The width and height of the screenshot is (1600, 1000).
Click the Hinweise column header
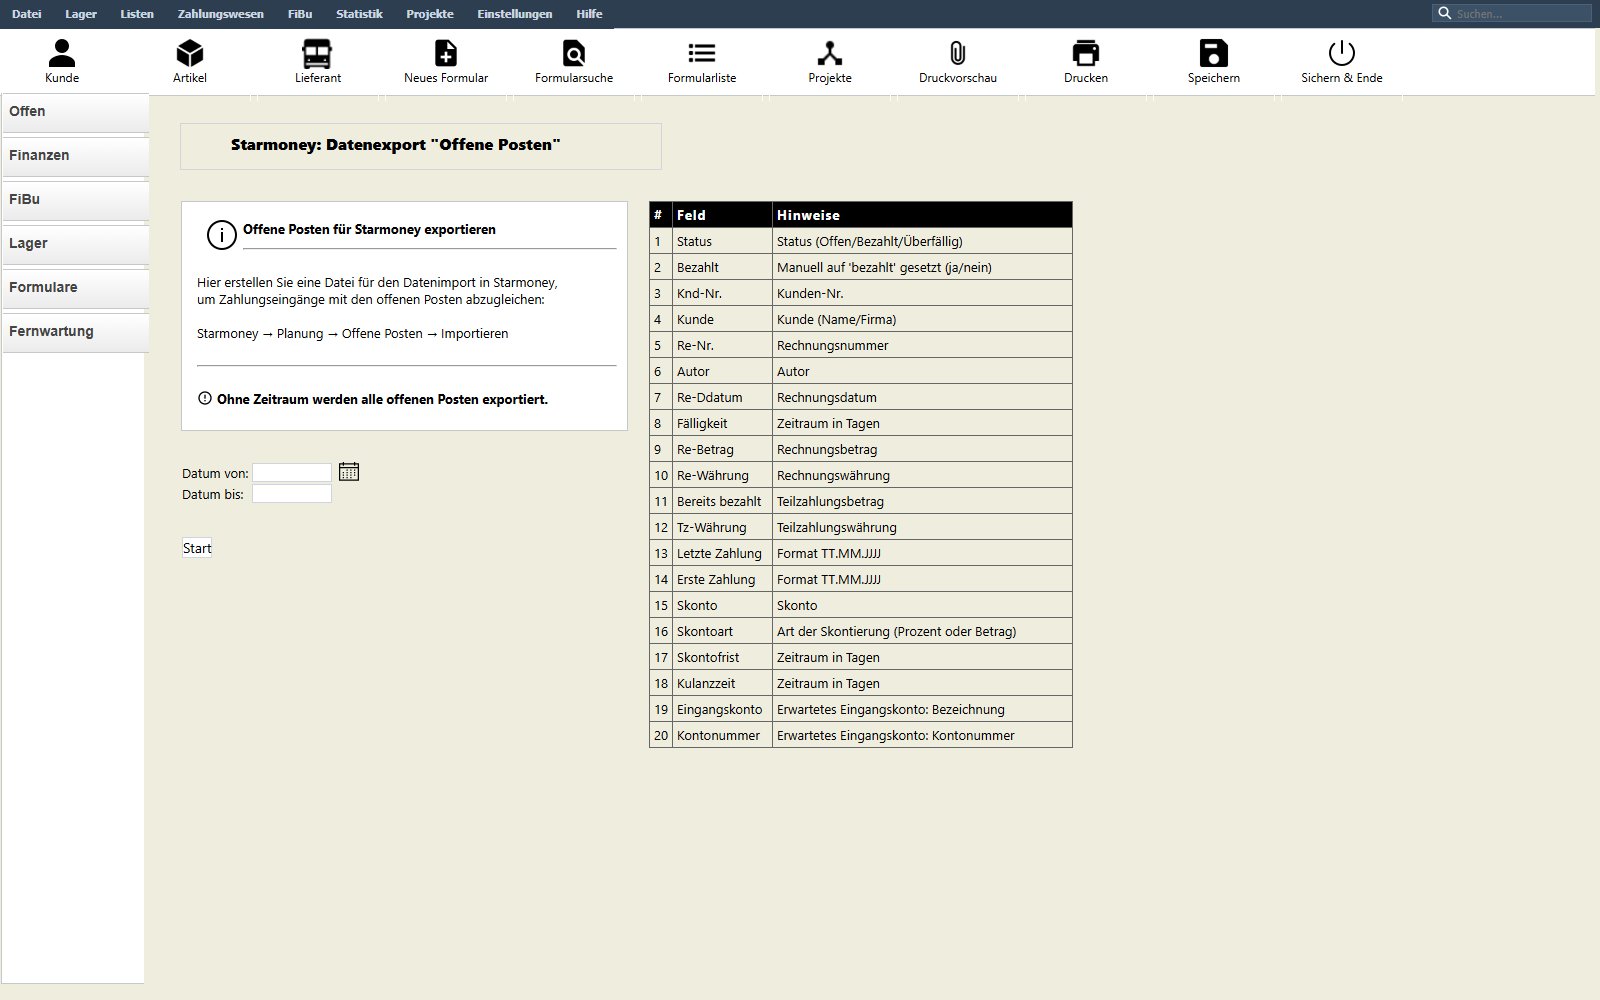point(922,215)
